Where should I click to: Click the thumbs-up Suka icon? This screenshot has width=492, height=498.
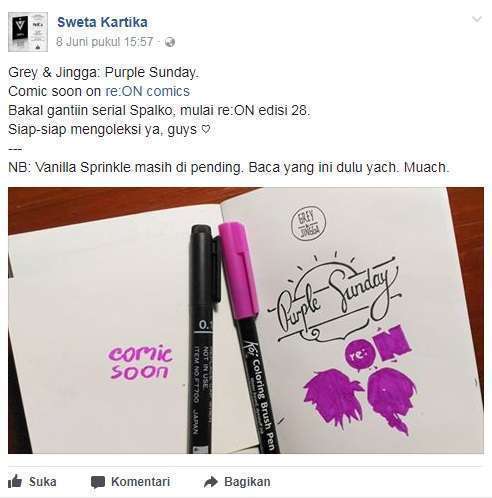pyautogui.click(x=15, y=482)
